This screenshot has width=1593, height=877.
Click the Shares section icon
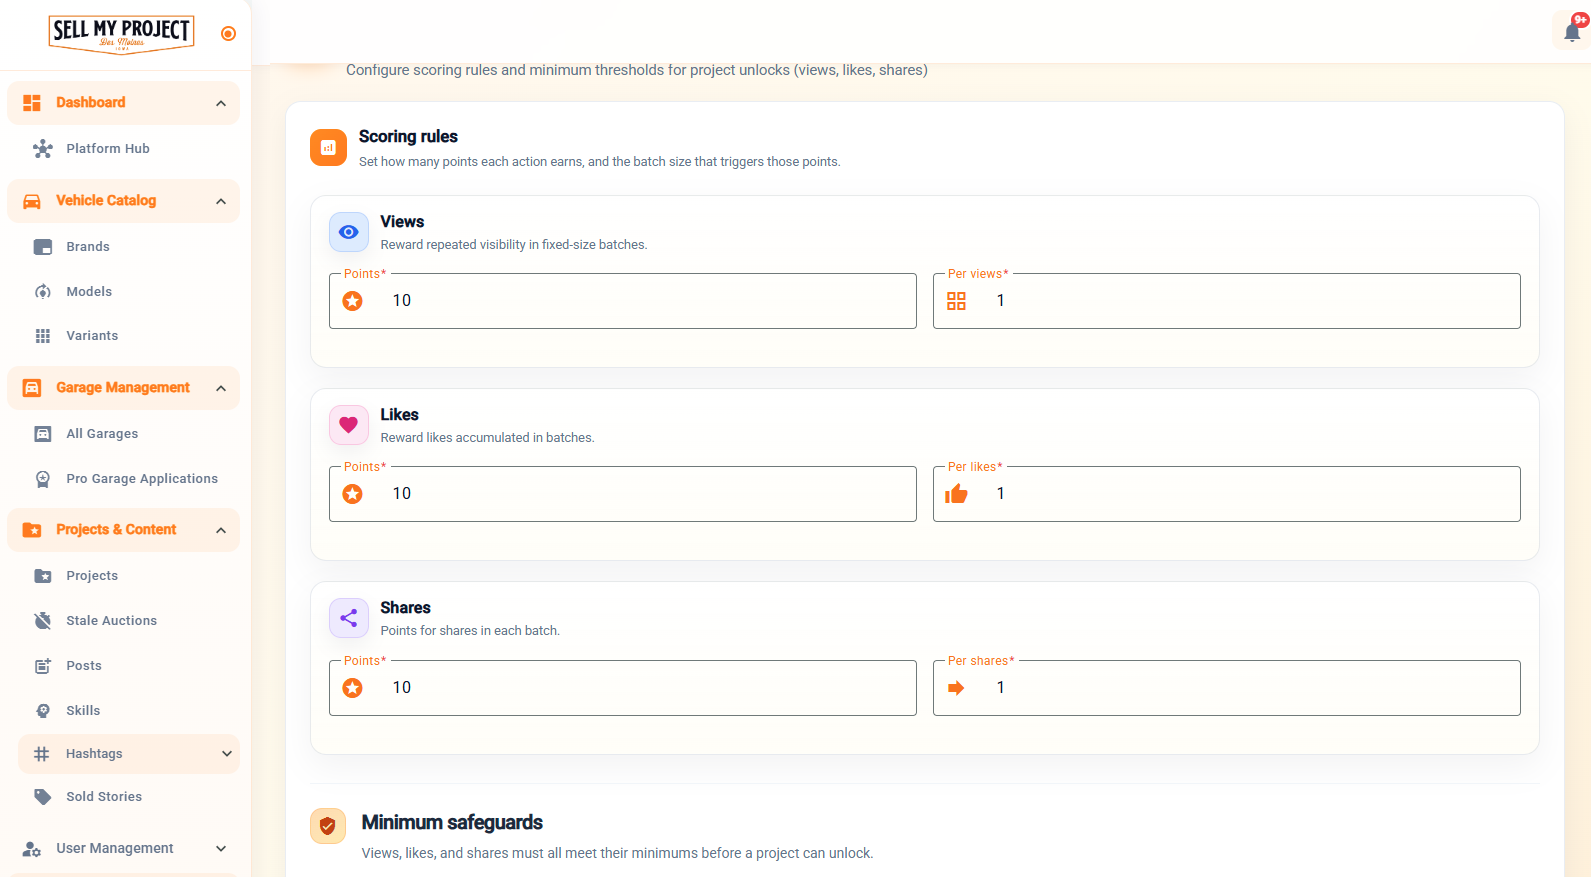349,618
